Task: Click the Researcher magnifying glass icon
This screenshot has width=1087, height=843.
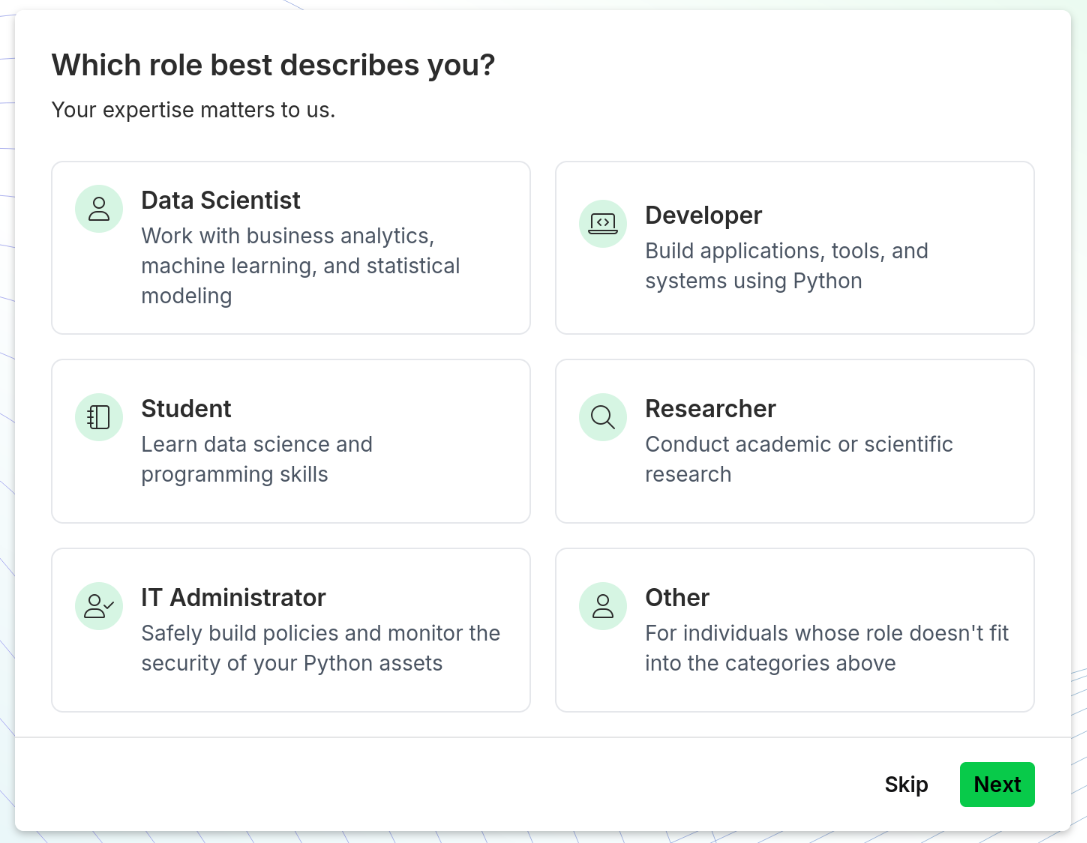Action: (x=603, y=417)
